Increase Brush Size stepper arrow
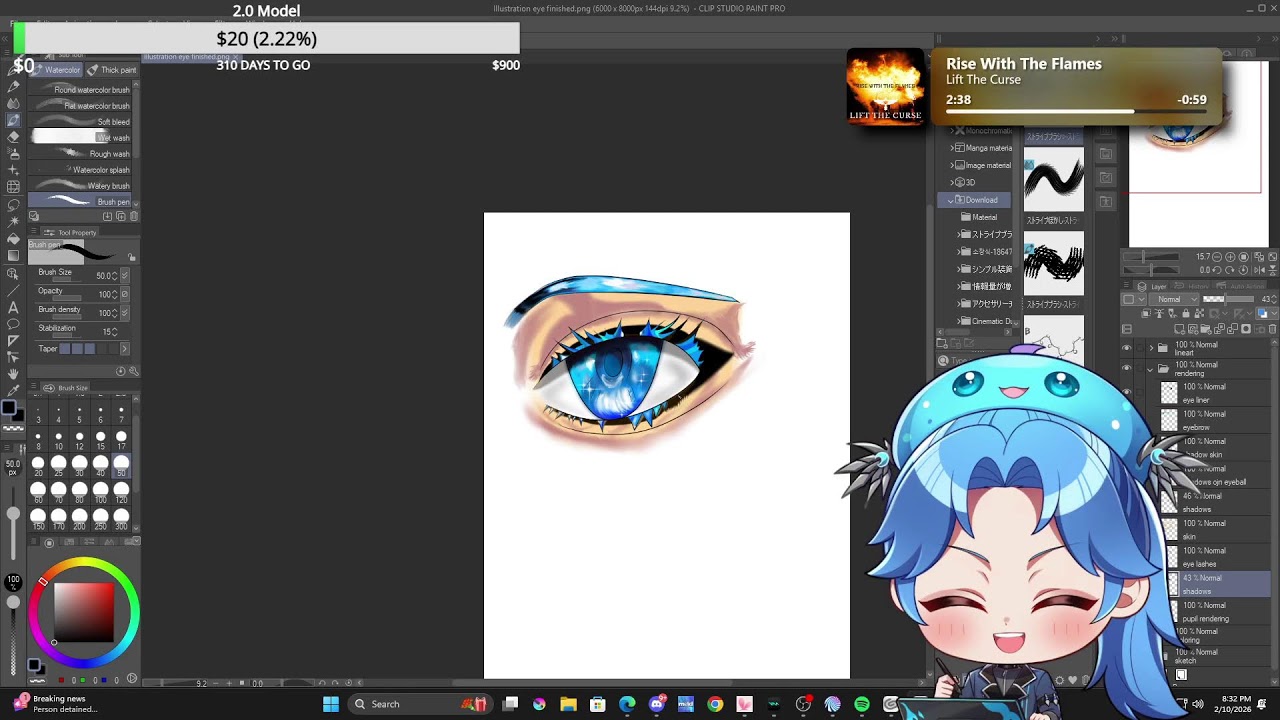1280x720 pixels. tap(115, 272)
